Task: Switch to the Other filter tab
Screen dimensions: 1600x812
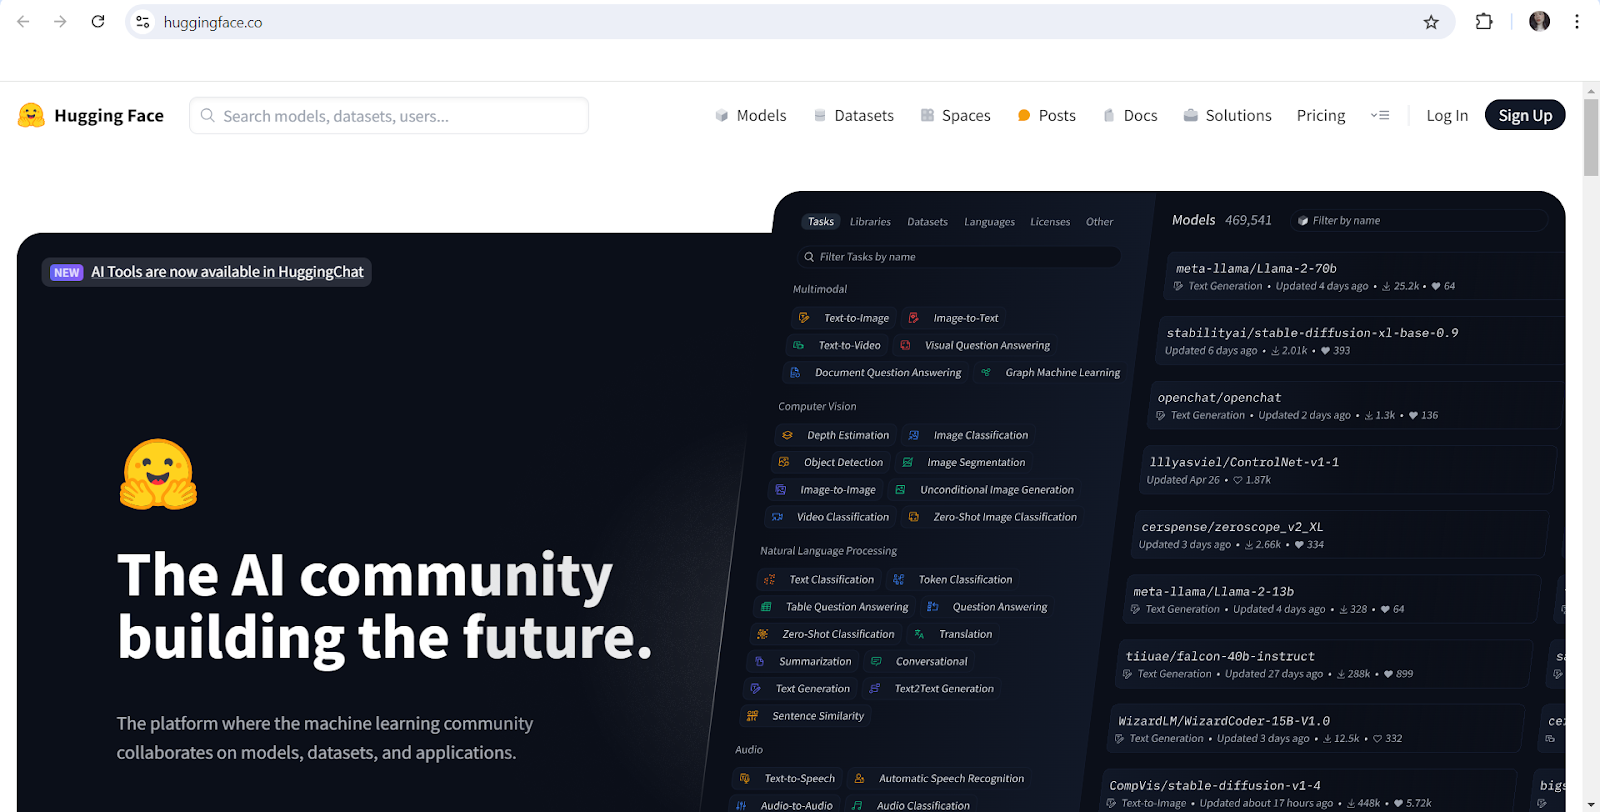Action: point(1099,222)
